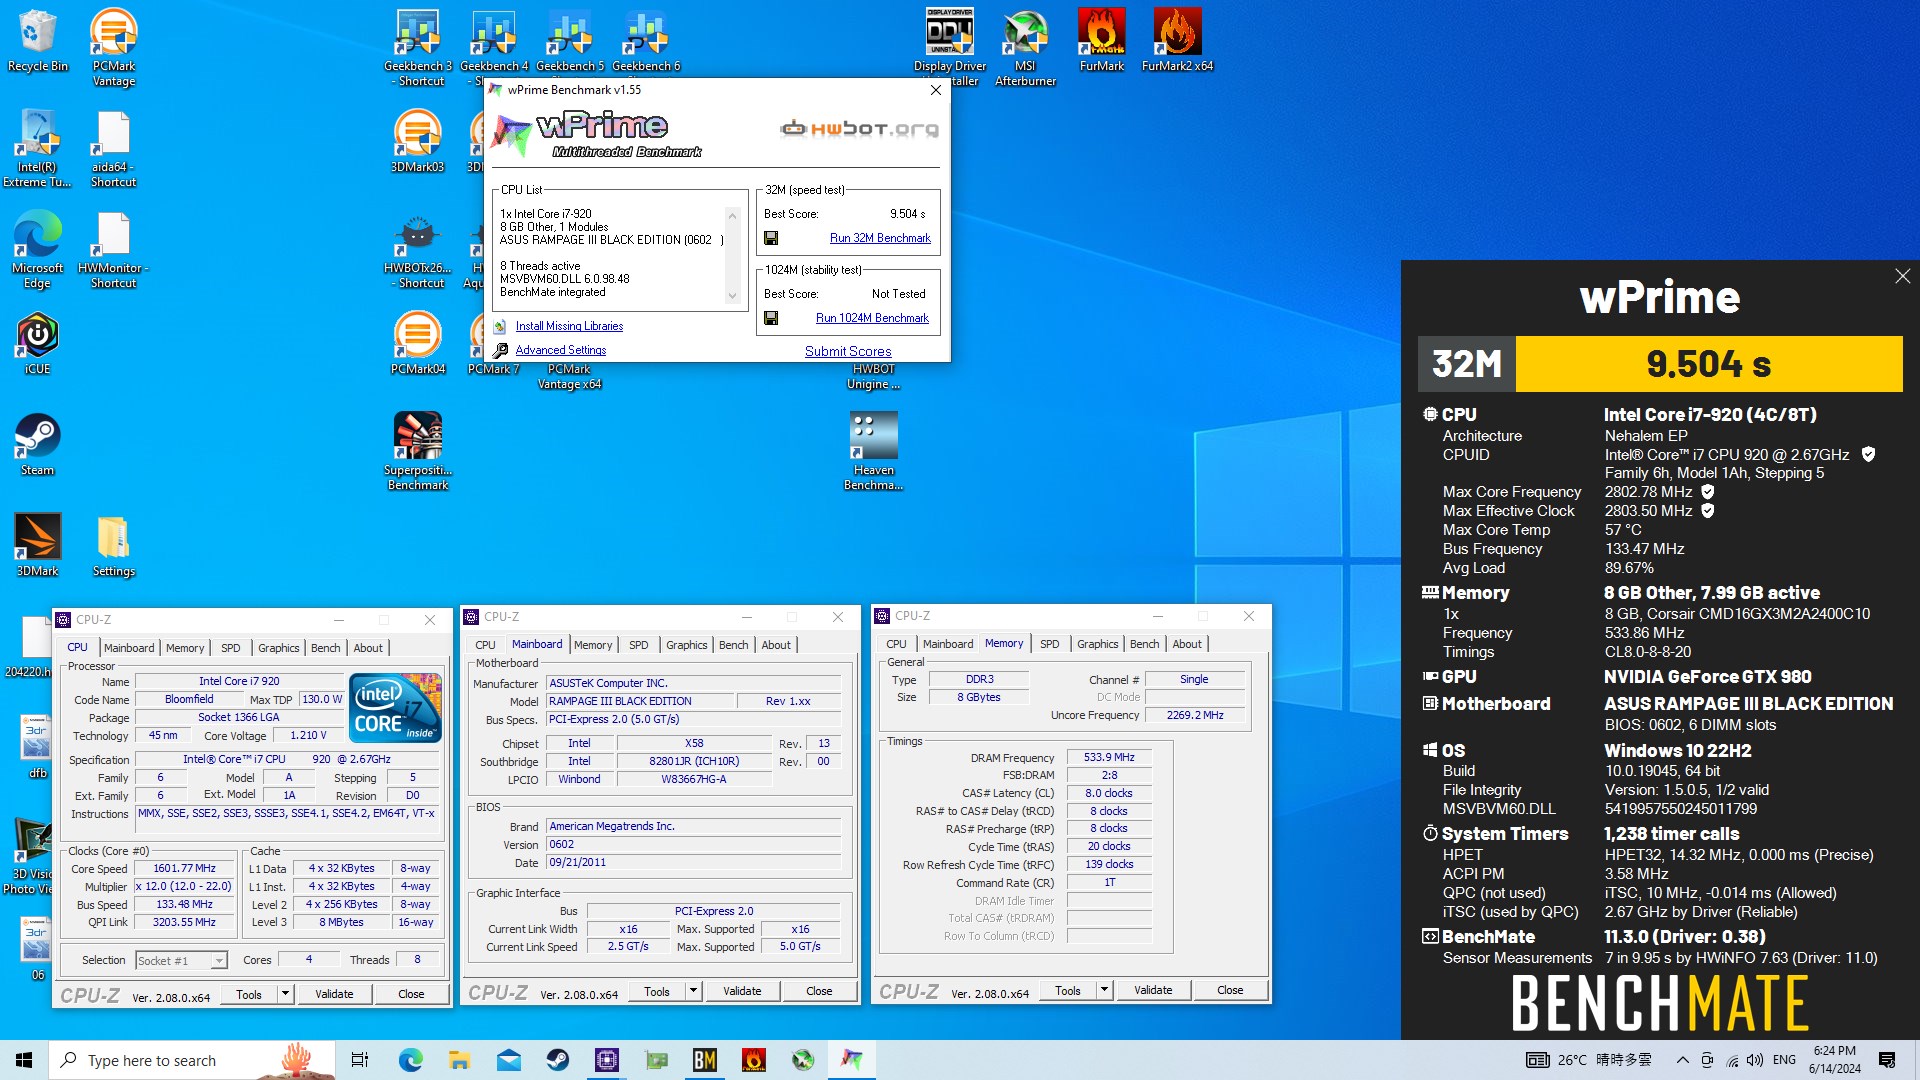Click Run 32M Benchmark link

880,238
